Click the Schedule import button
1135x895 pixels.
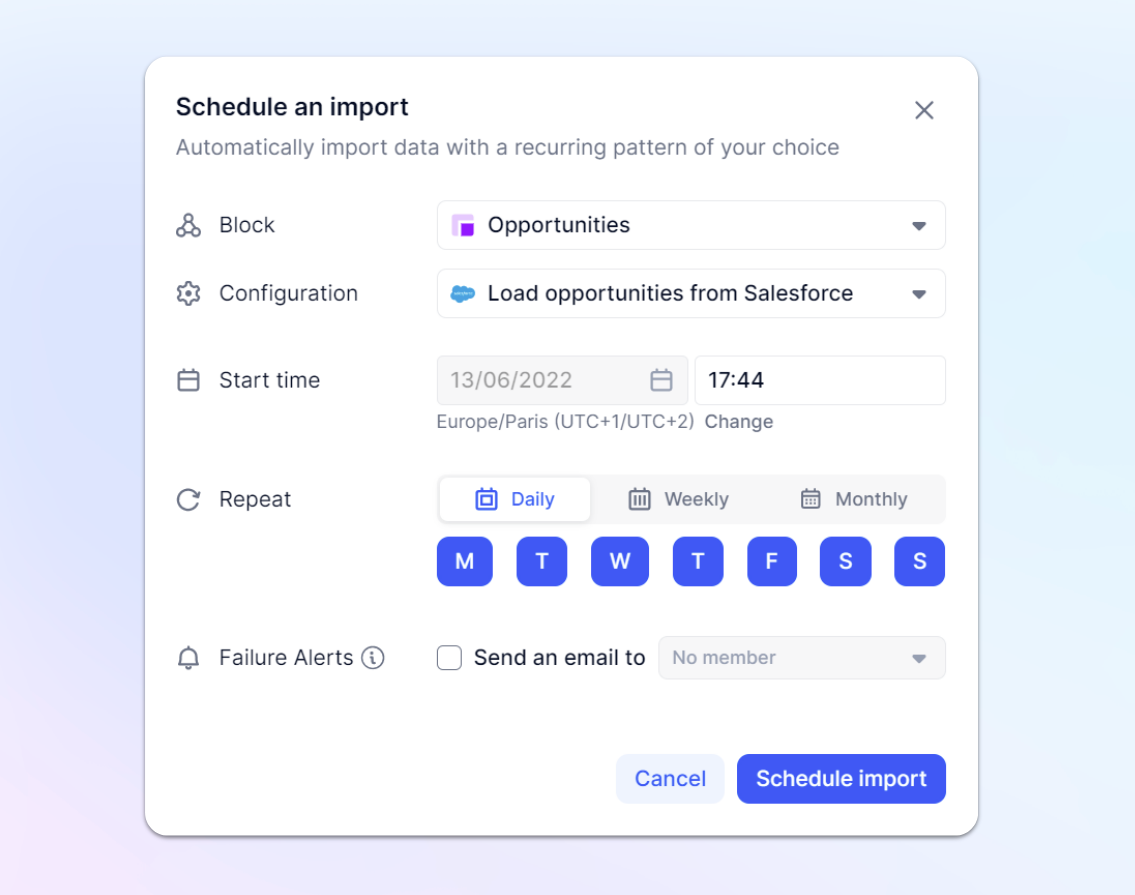841,778
